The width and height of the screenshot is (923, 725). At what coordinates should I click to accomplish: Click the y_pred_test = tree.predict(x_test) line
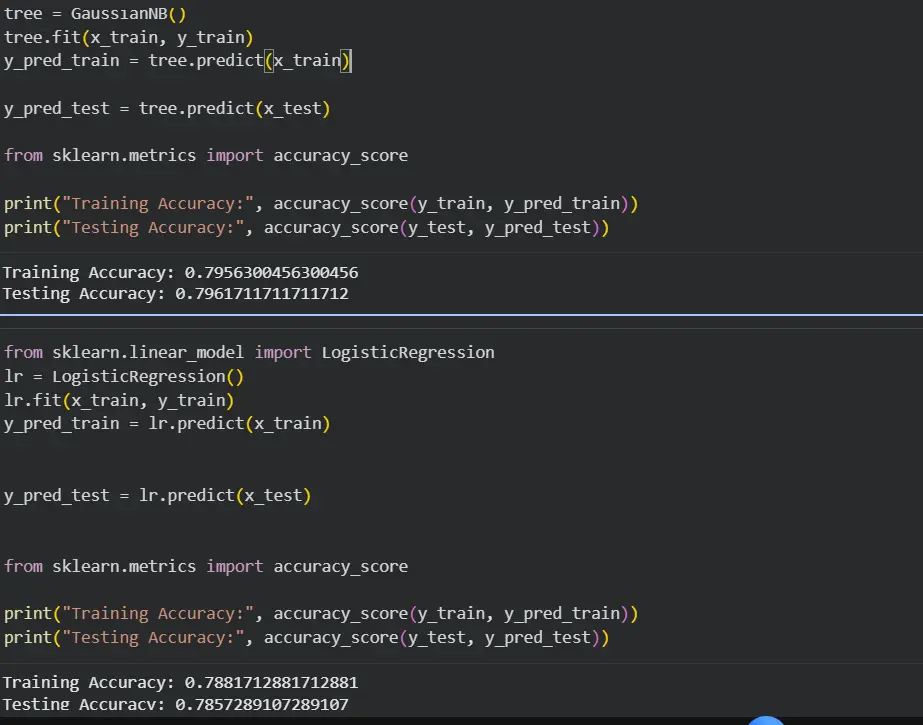[x=165, y=108]
